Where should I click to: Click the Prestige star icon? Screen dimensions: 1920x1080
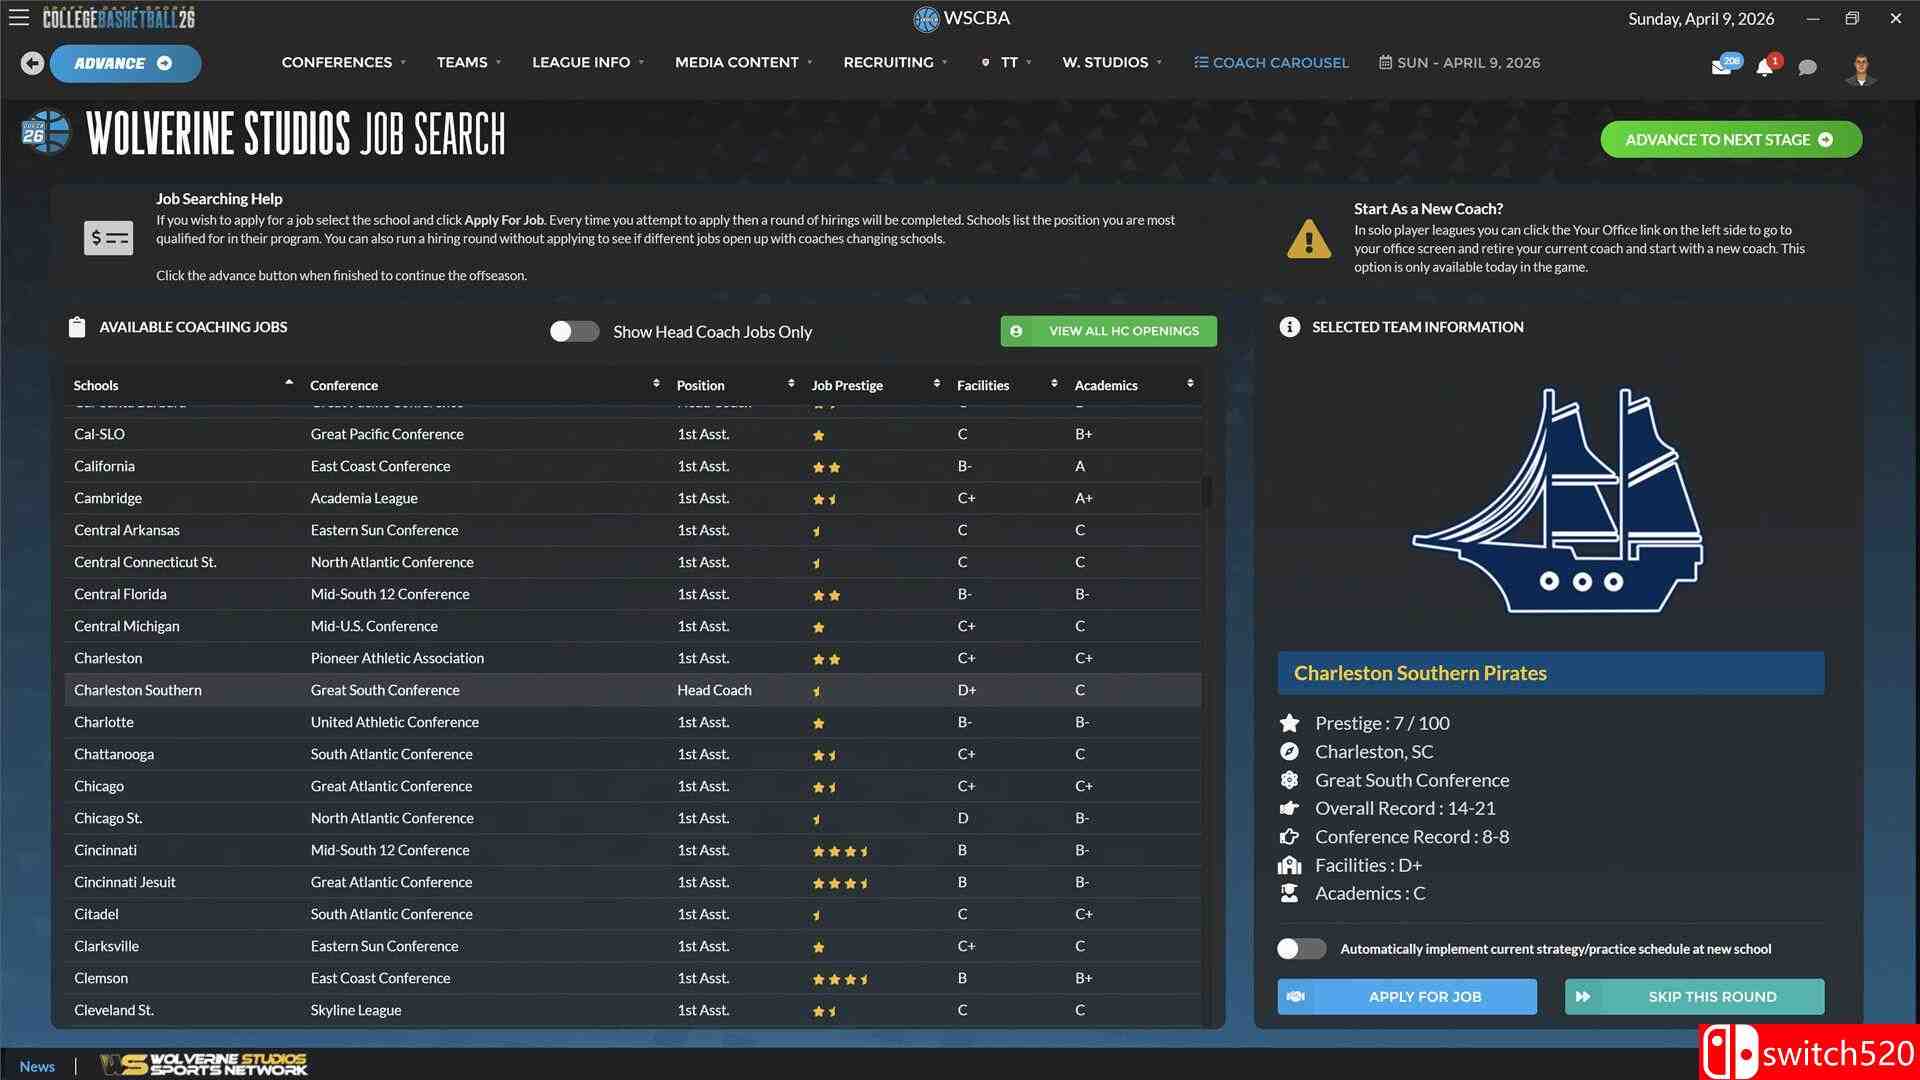[1289, 723]
